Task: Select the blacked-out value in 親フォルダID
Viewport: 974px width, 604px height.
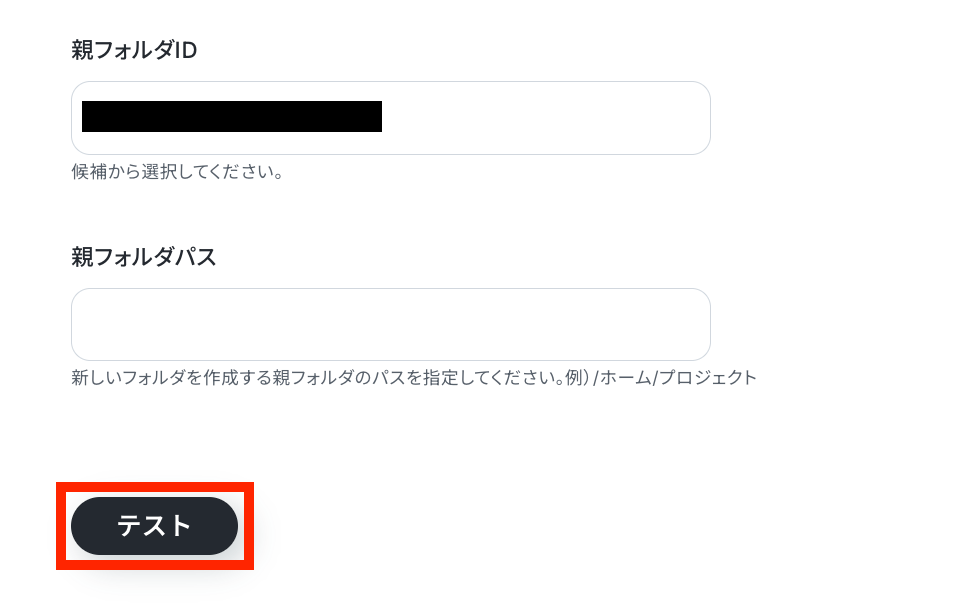Action: click(232, 116)
